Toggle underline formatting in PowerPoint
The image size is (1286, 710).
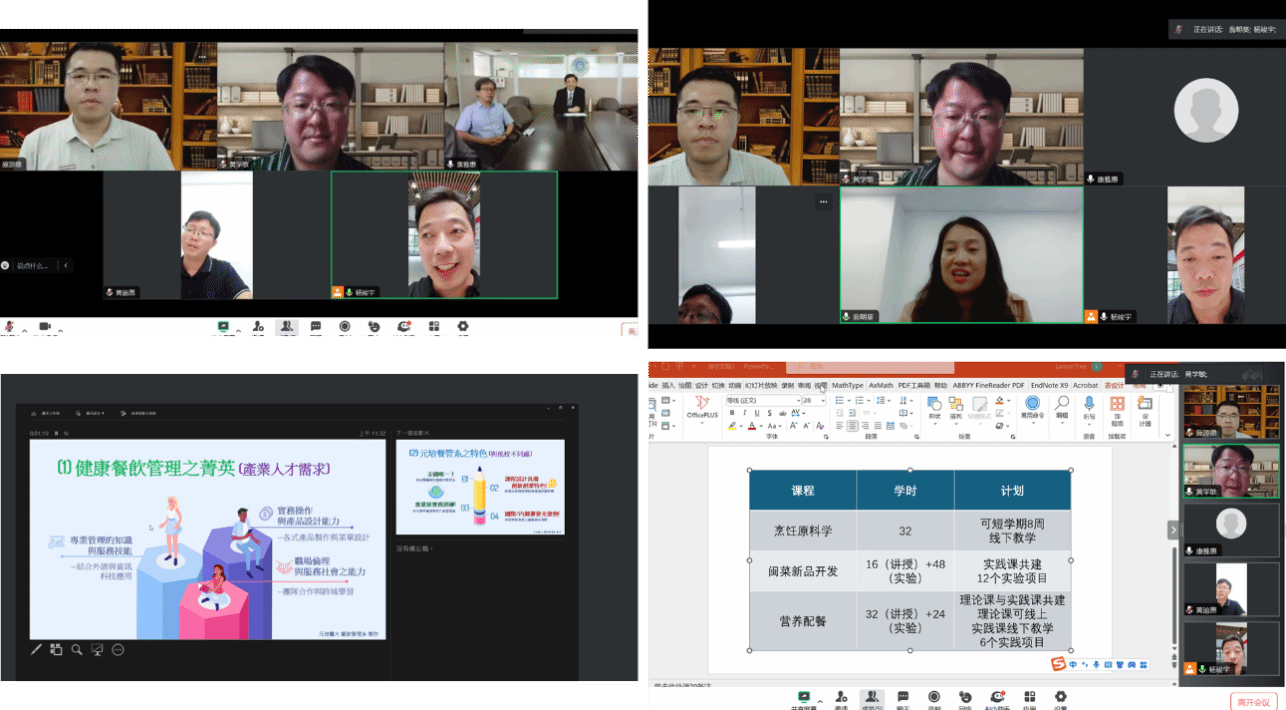coord(756,412)
